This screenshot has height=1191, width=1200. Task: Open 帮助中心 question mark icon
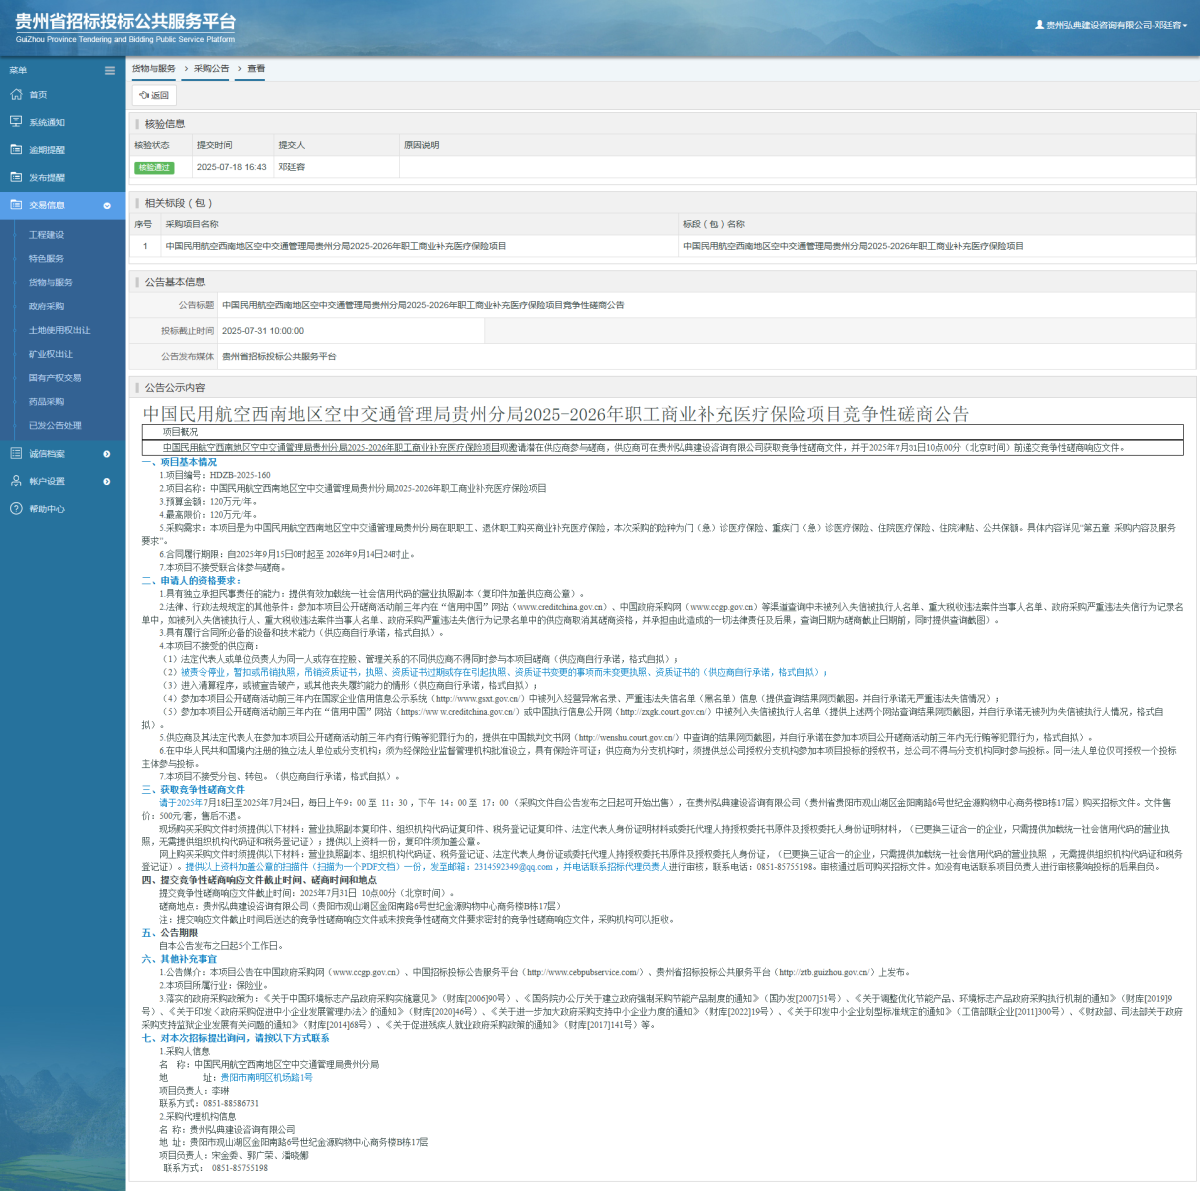click(16, 509)
